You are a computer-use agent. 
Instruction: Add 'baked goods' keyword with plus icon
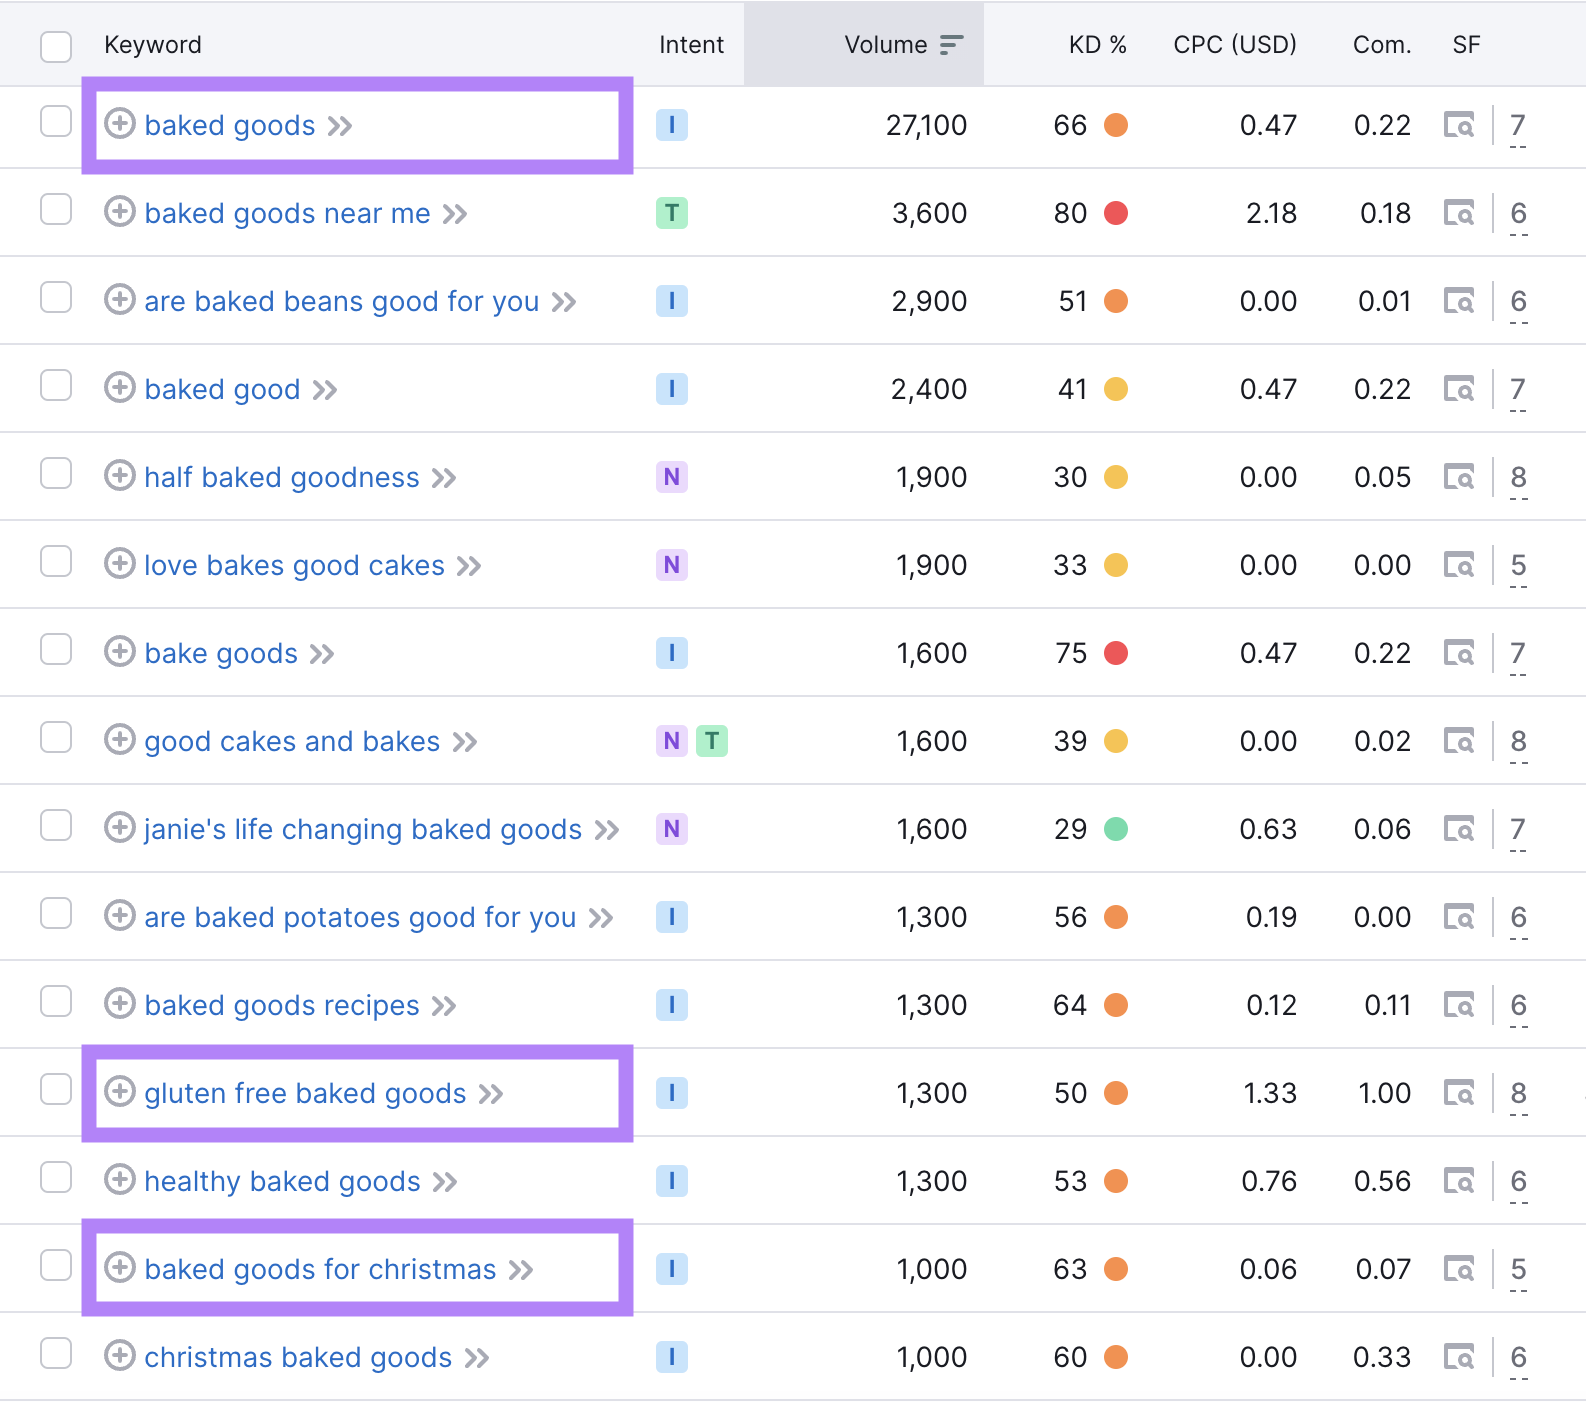120,123
